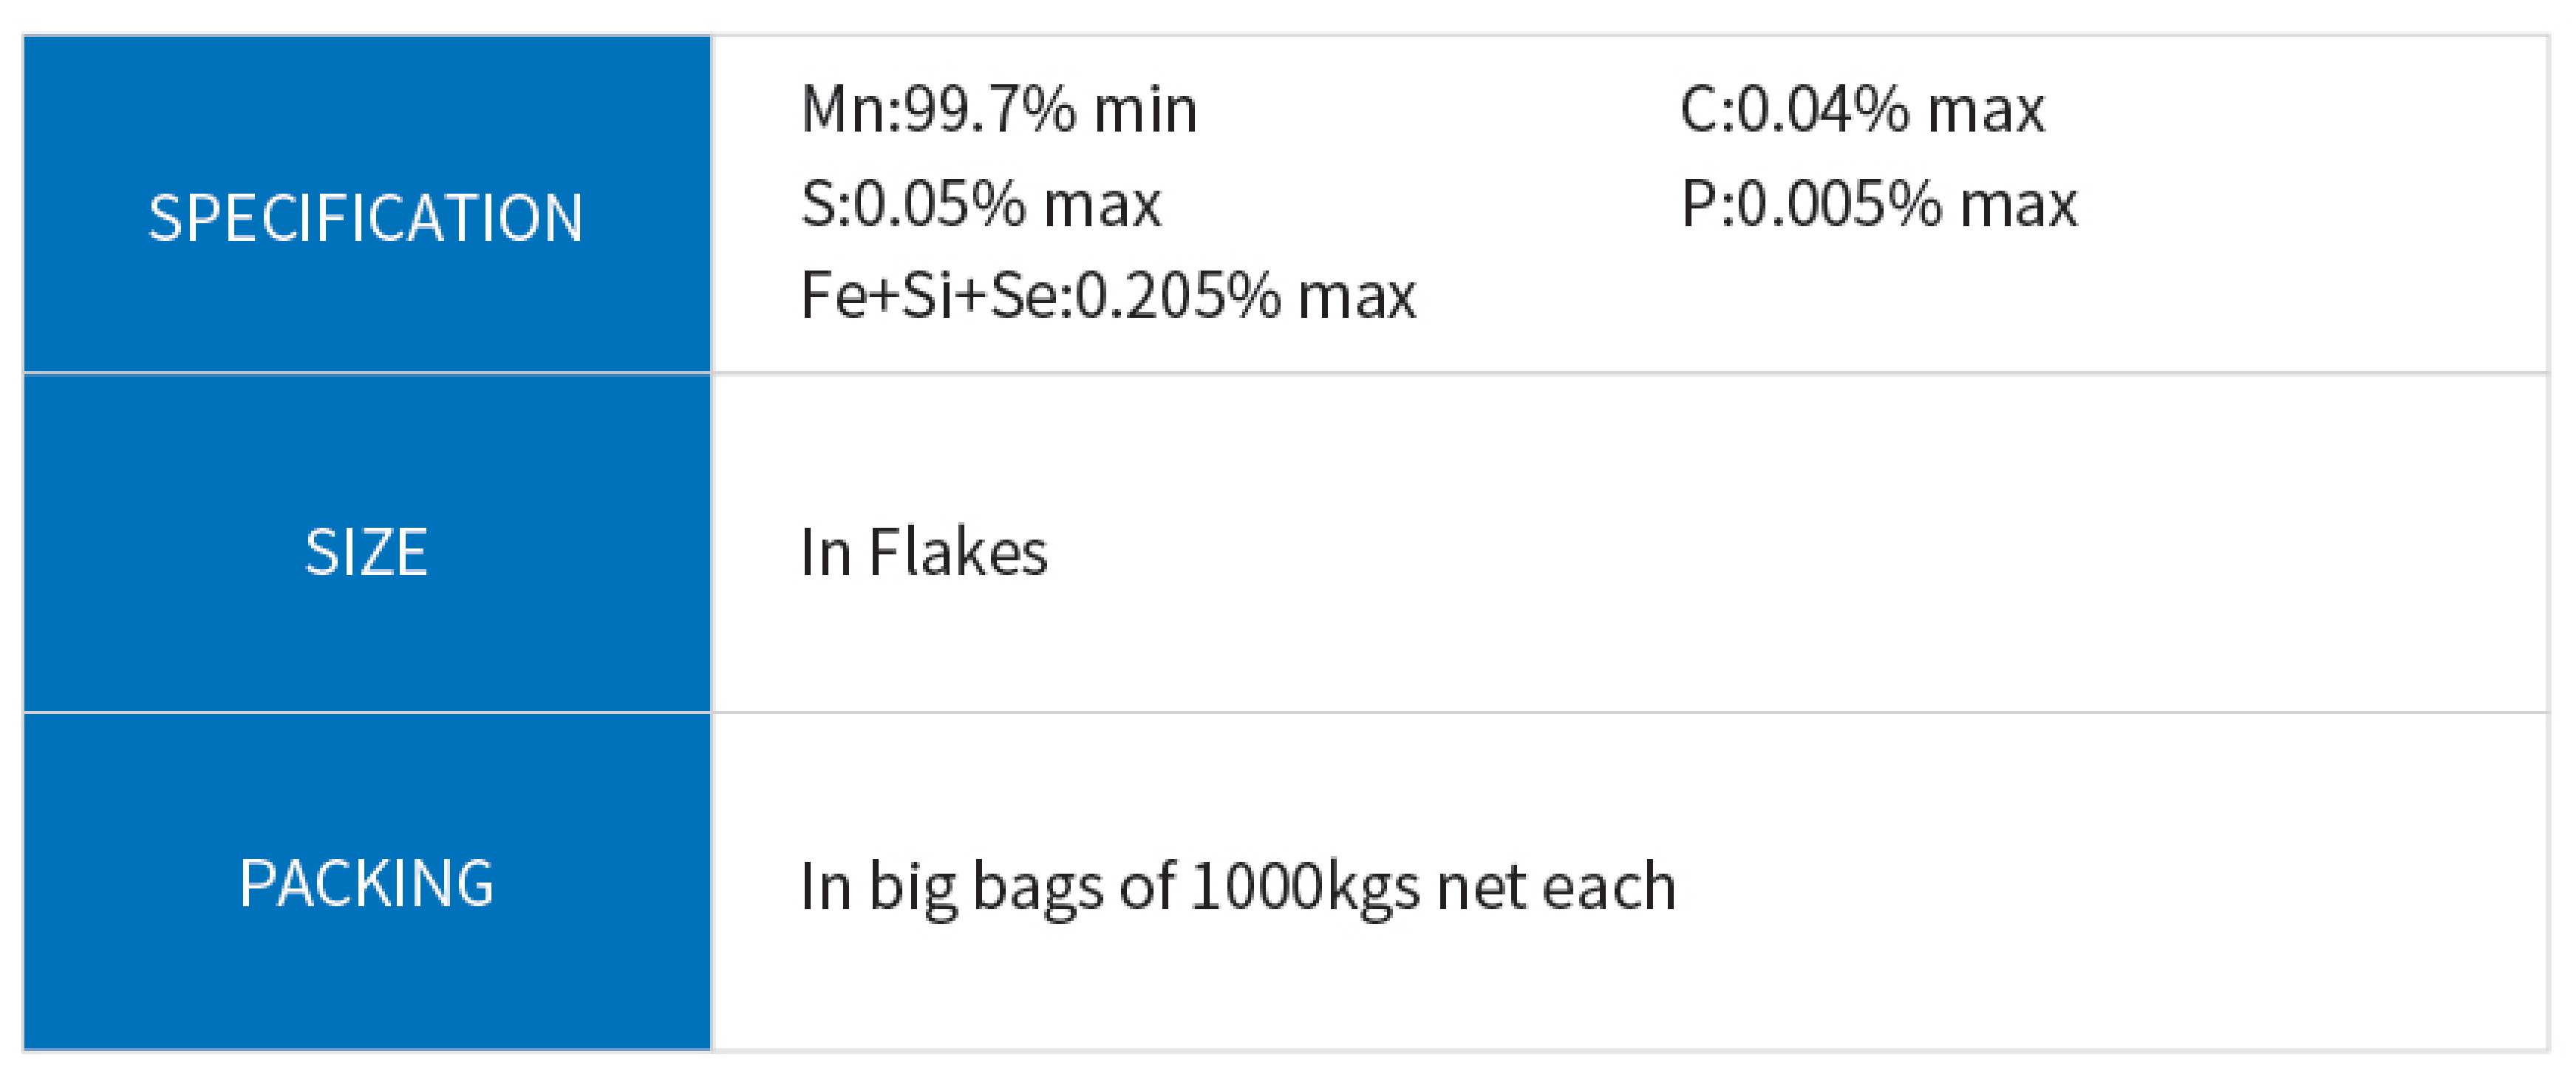Click the SPECIFICATION header cell
Viewport: 2576px width, 1091px height.
point(366,204)
